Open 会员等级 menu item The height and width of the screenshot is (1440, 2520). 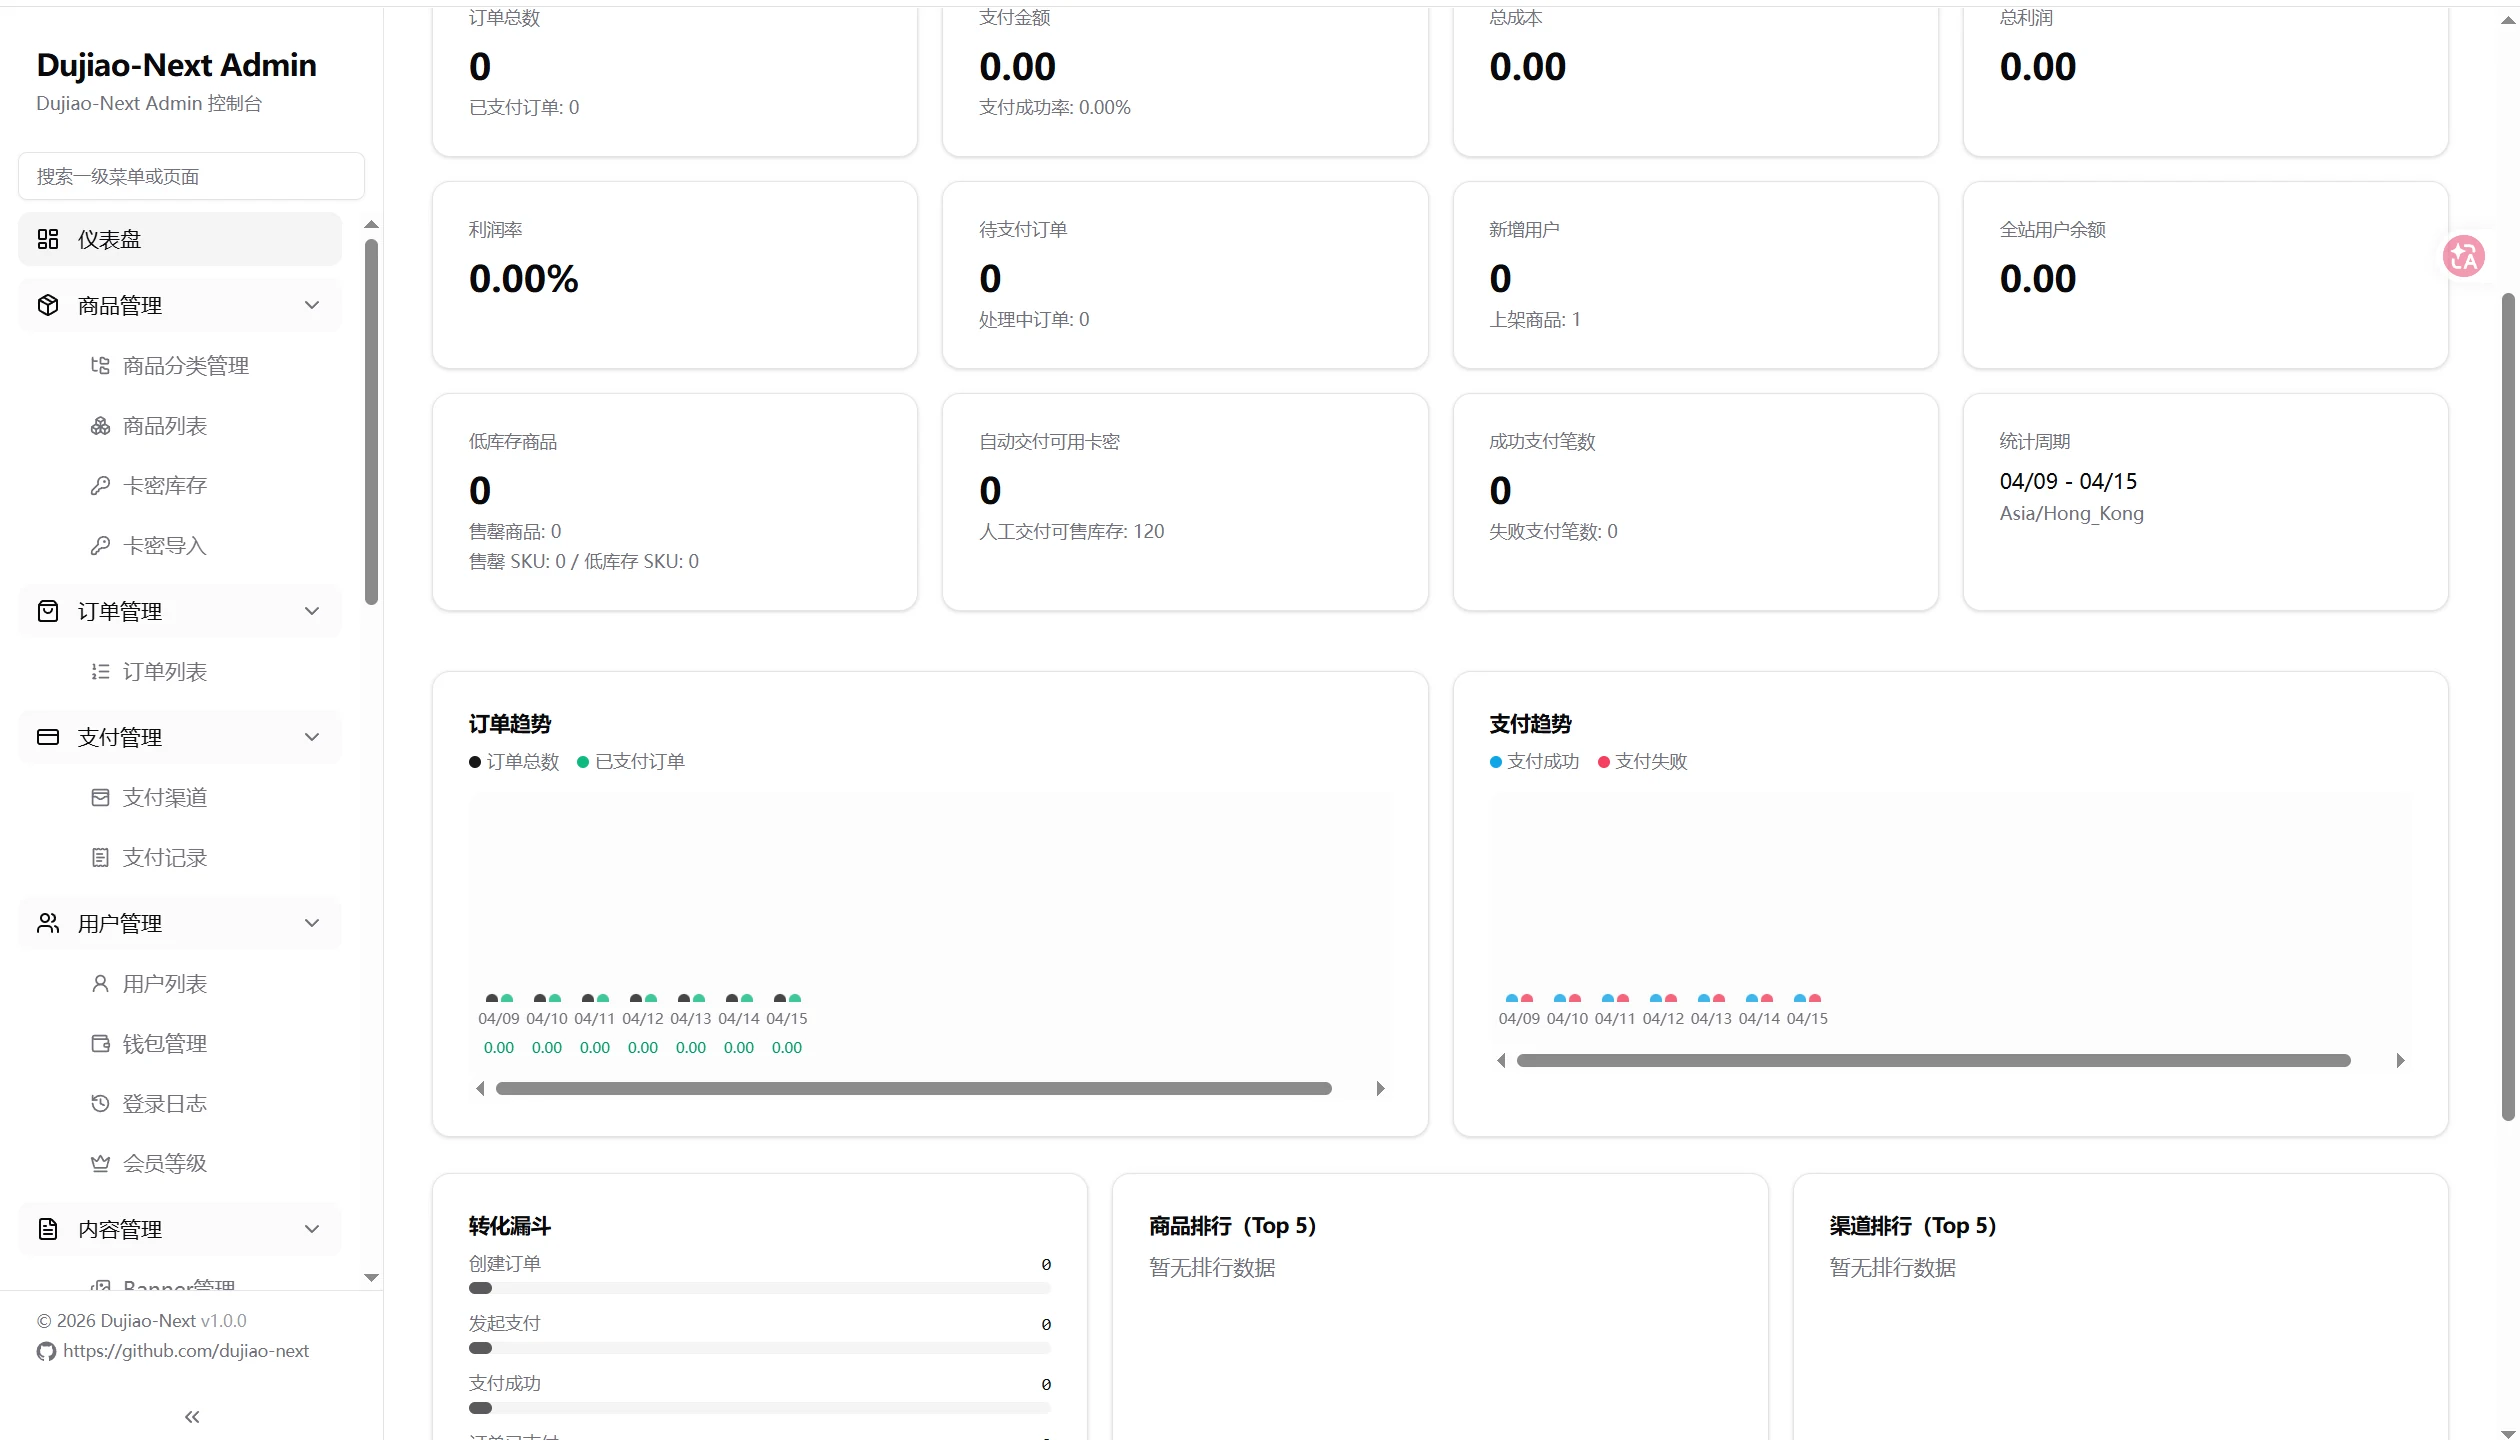point(164,1163)
